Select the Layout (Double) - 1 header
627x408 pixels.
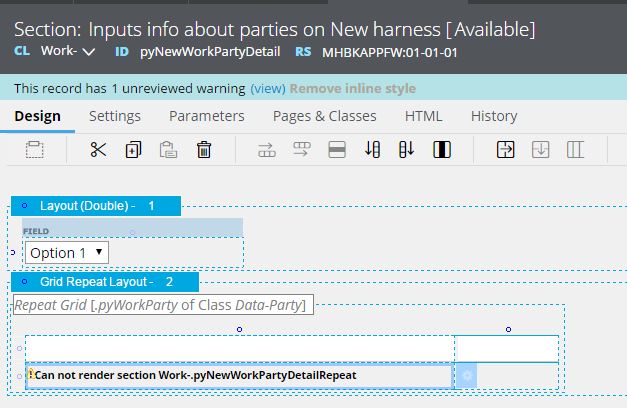tap(96, 206)
